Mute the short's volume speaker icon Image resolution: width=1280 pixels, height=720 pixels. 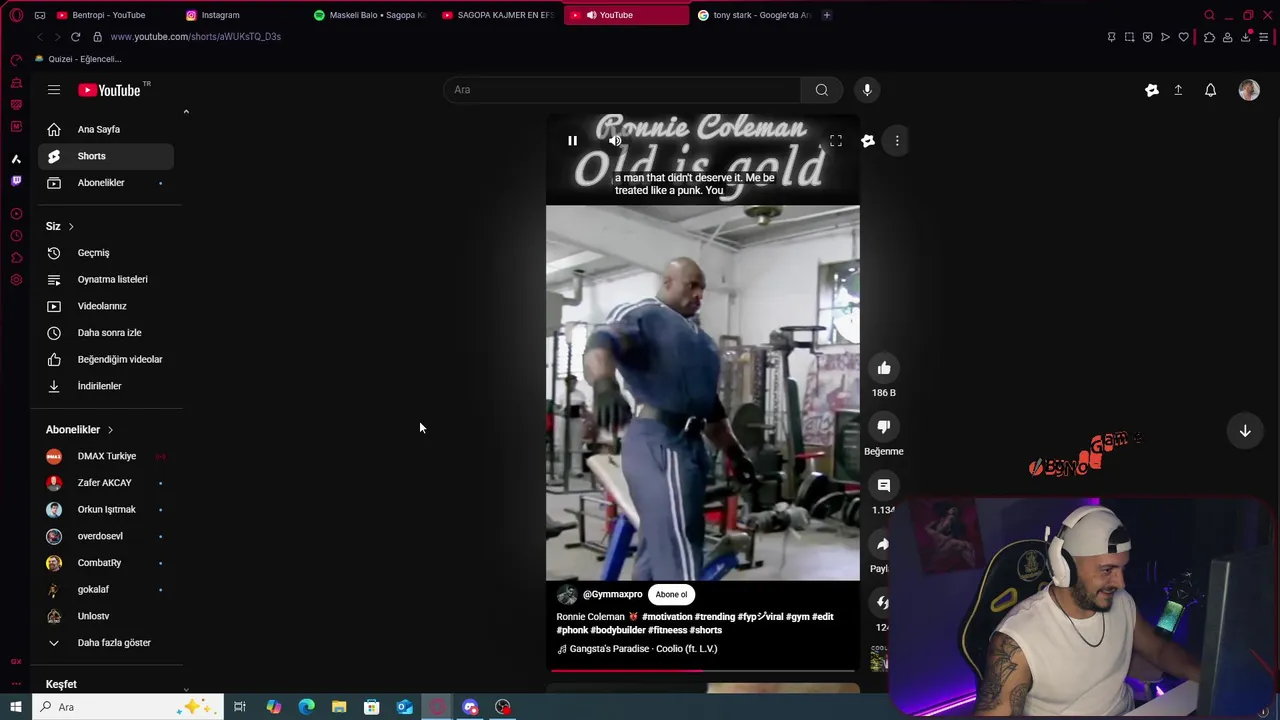coord(615,141)
